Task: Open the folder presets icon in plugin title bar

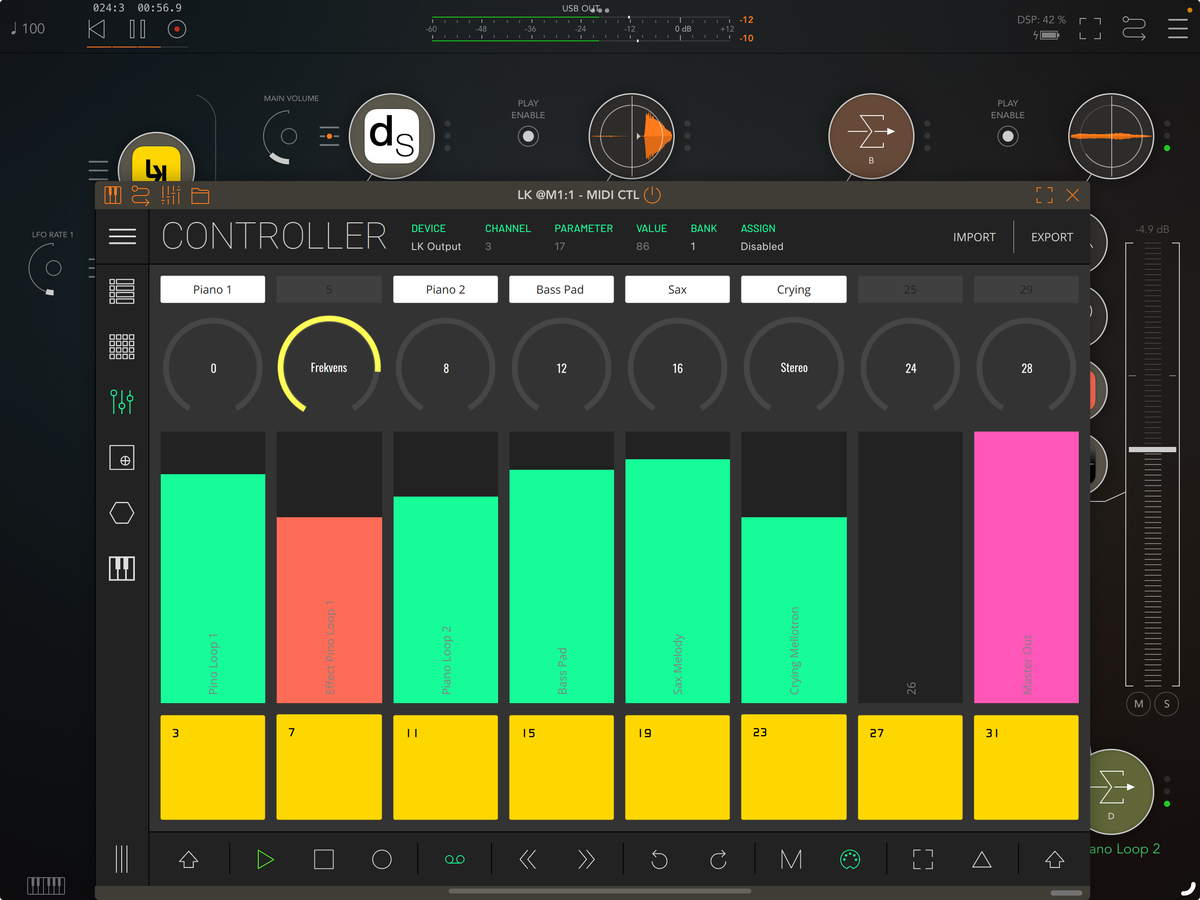Action: [200, 195]
